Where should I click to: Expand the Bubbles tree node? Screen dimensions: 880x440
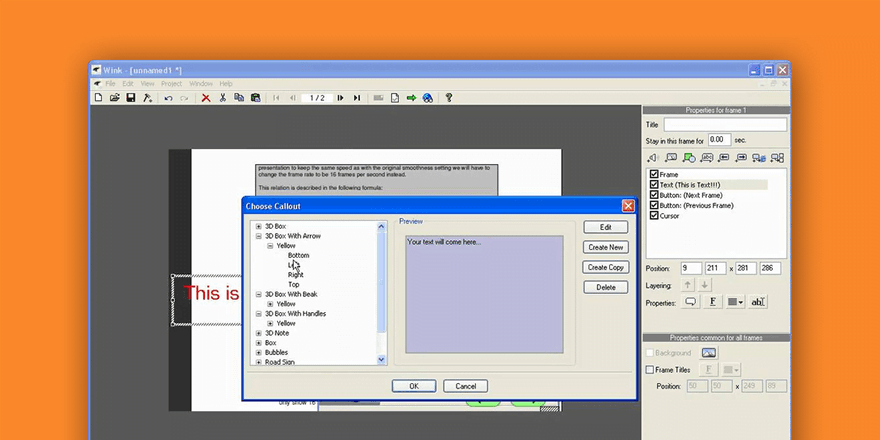point(258,353)
